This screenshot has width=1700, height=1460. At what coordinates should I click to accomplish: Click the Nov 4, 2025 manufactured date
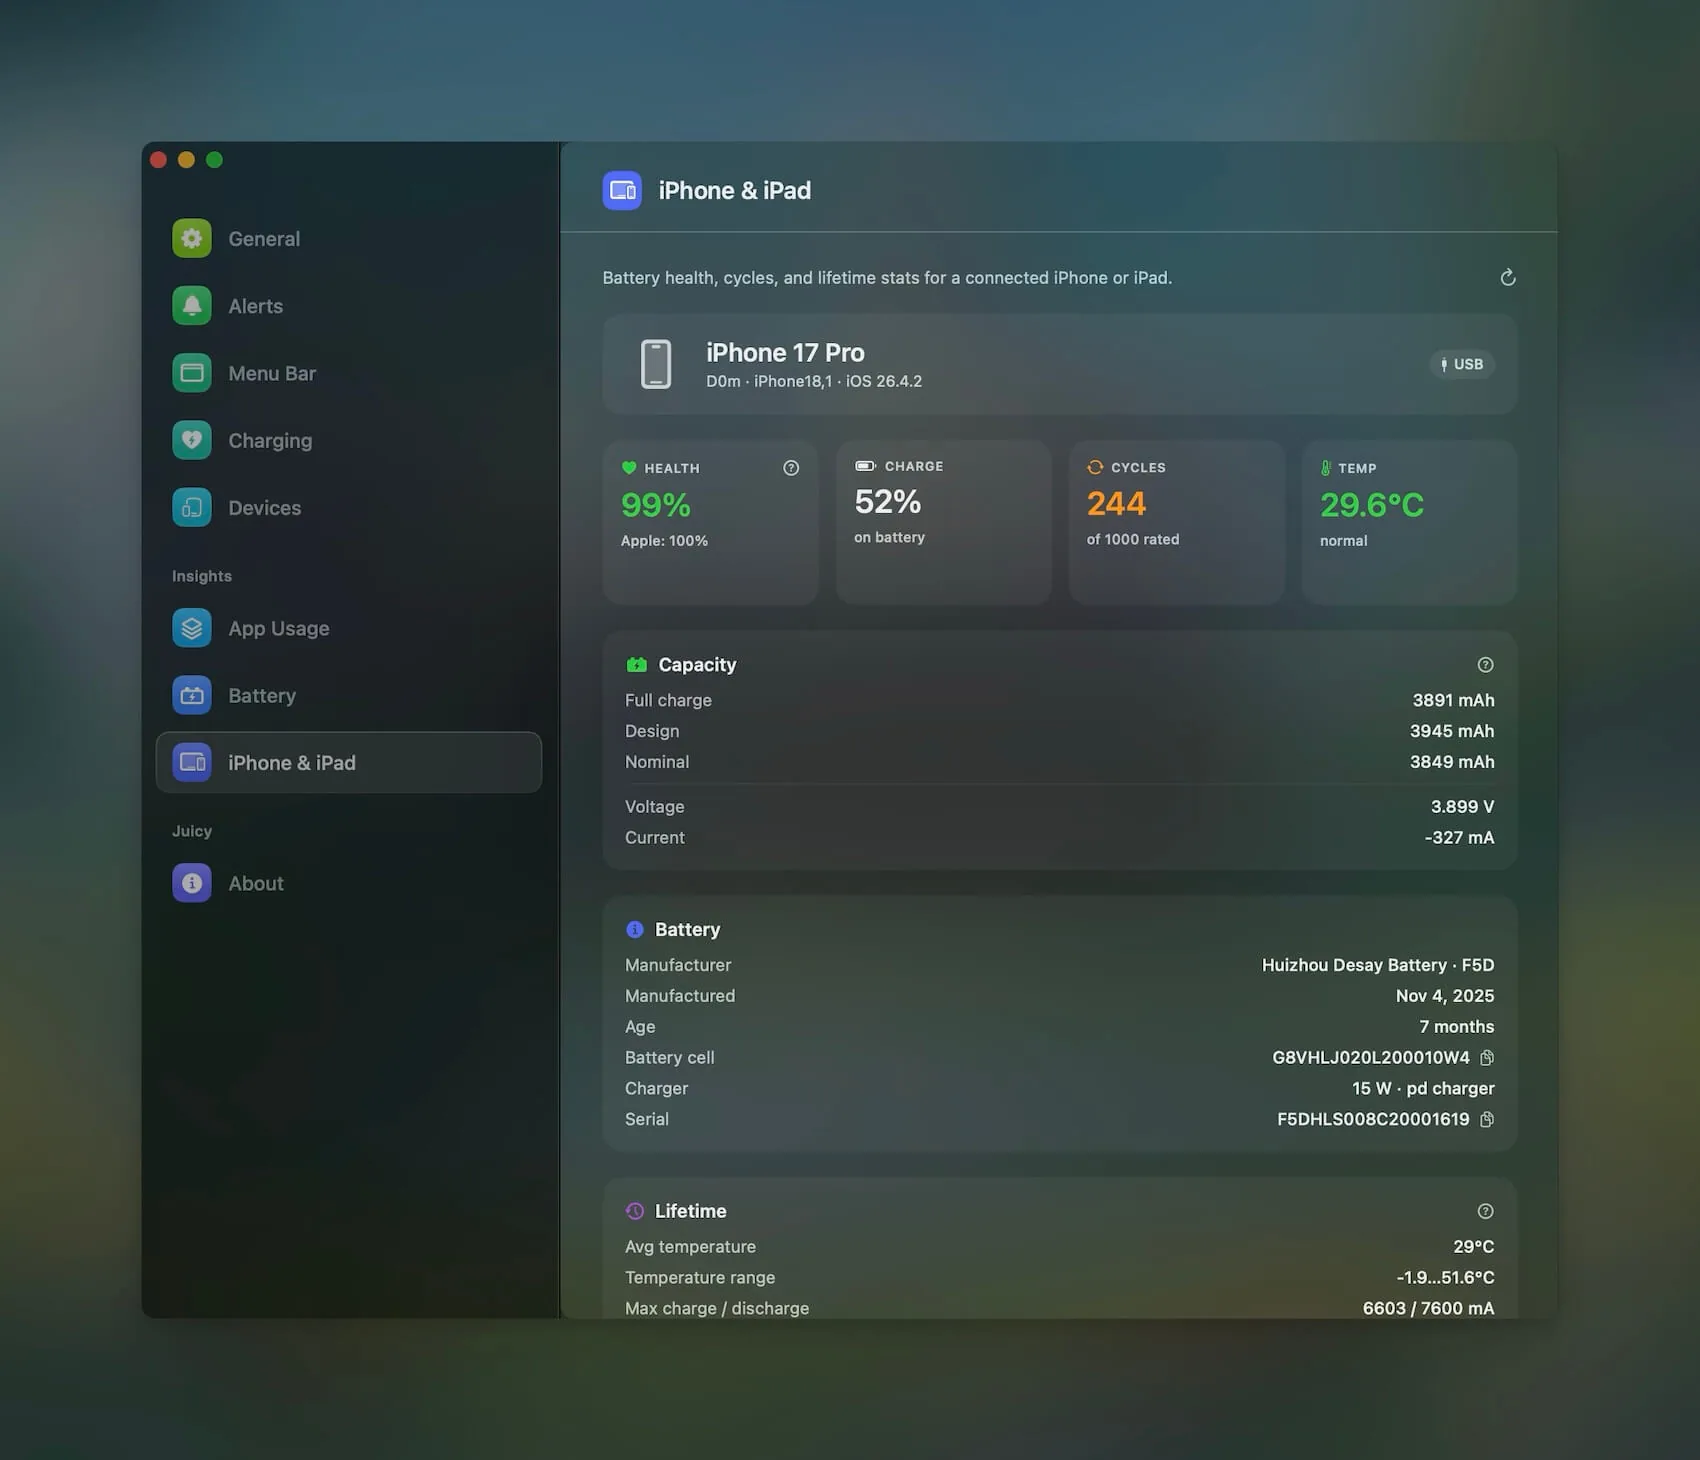pyautogui.click(x=1445, y=996)
